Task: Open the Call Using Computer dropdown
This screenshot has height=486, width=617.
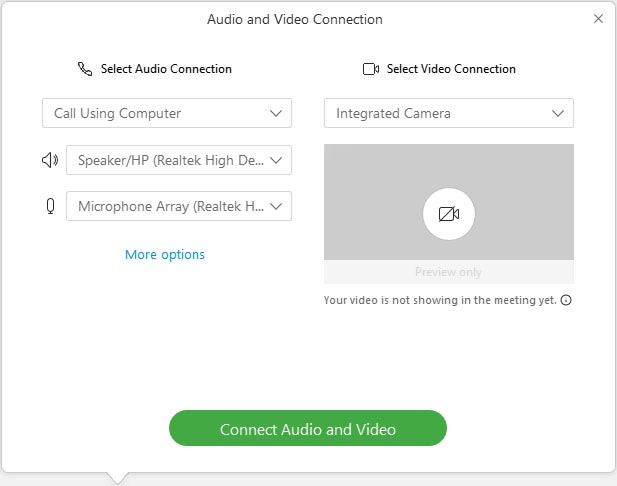Action: pos(167,113)
